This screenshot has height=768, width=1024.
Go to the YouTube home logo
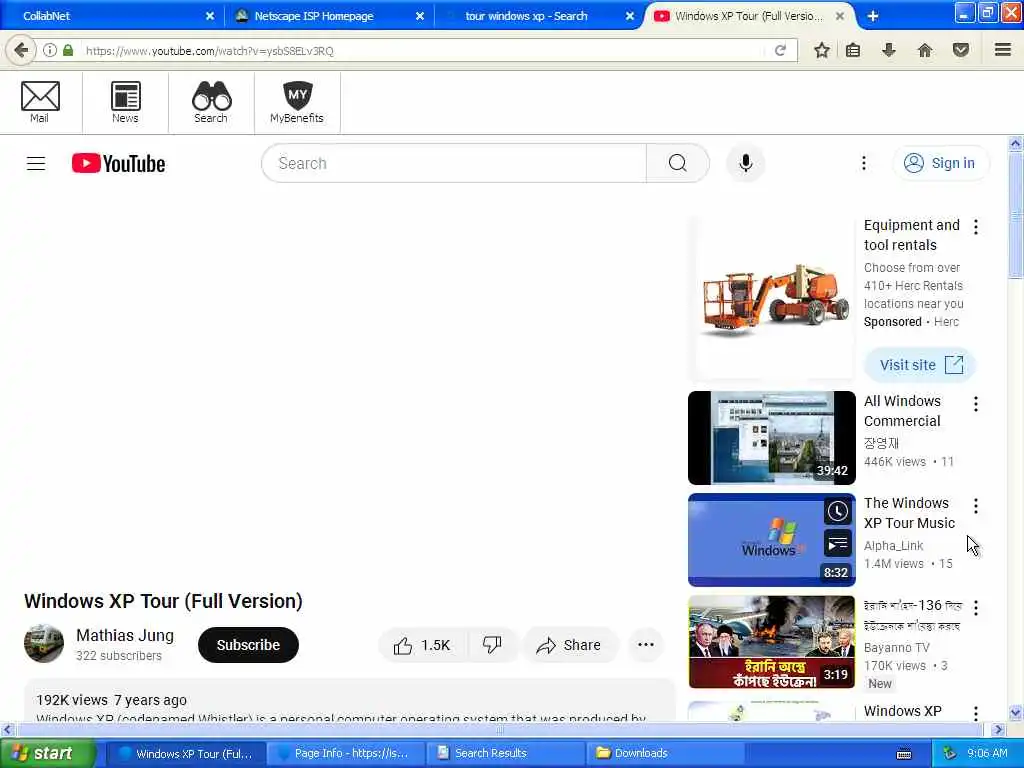pyautogui.click(x=118, y=163)
